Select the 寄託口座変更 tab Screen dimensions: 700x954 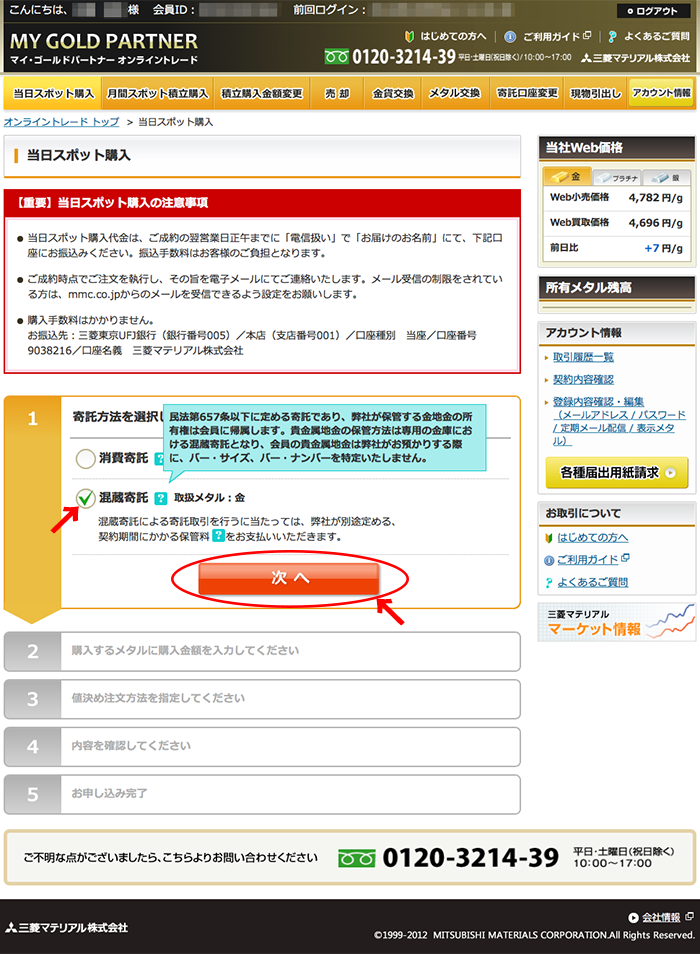pos(527,93)
